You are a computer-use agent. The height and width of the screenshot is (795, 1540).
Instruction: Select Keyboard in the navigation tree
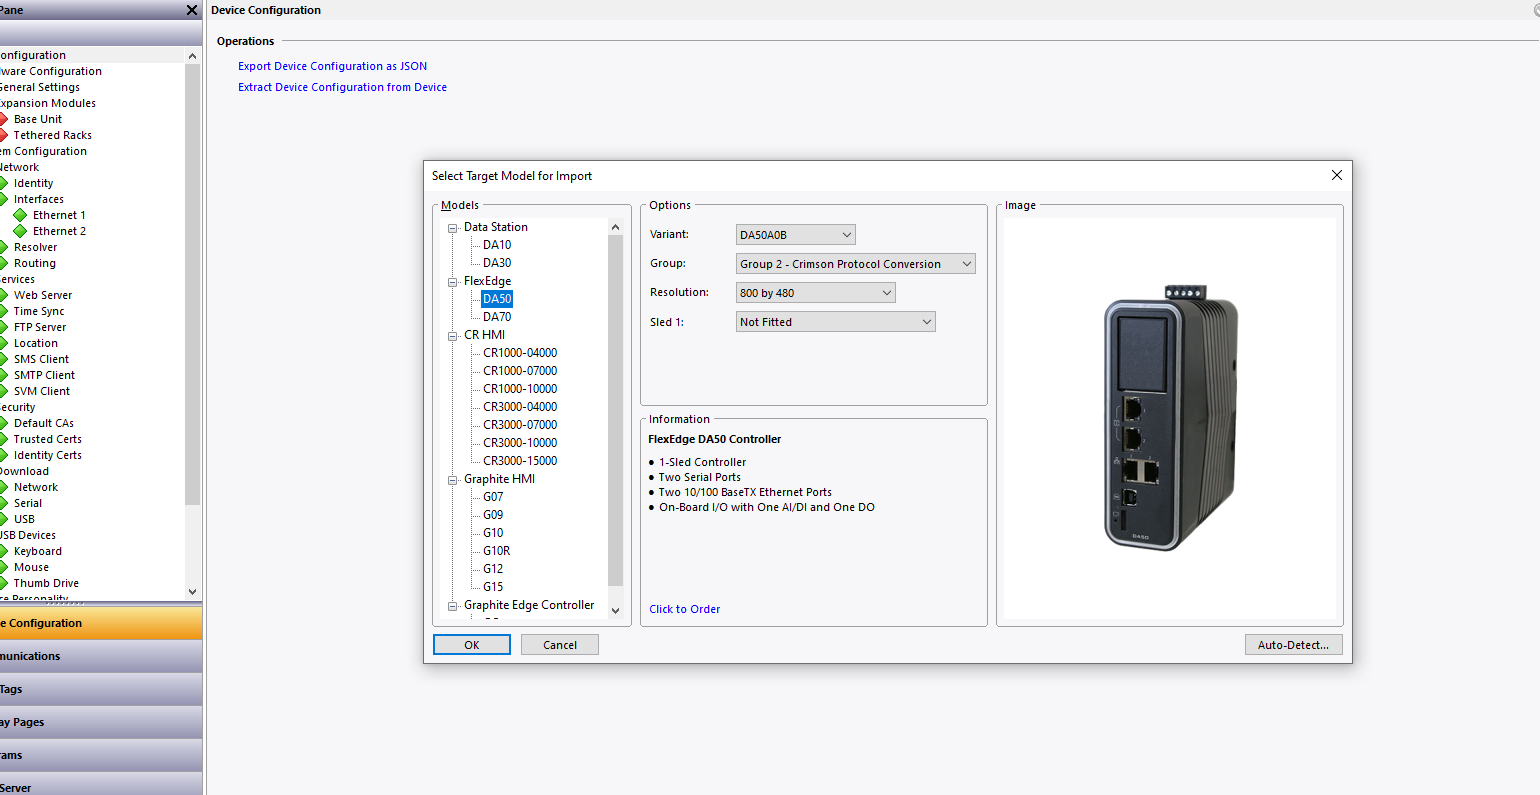(x=38, y=551)
